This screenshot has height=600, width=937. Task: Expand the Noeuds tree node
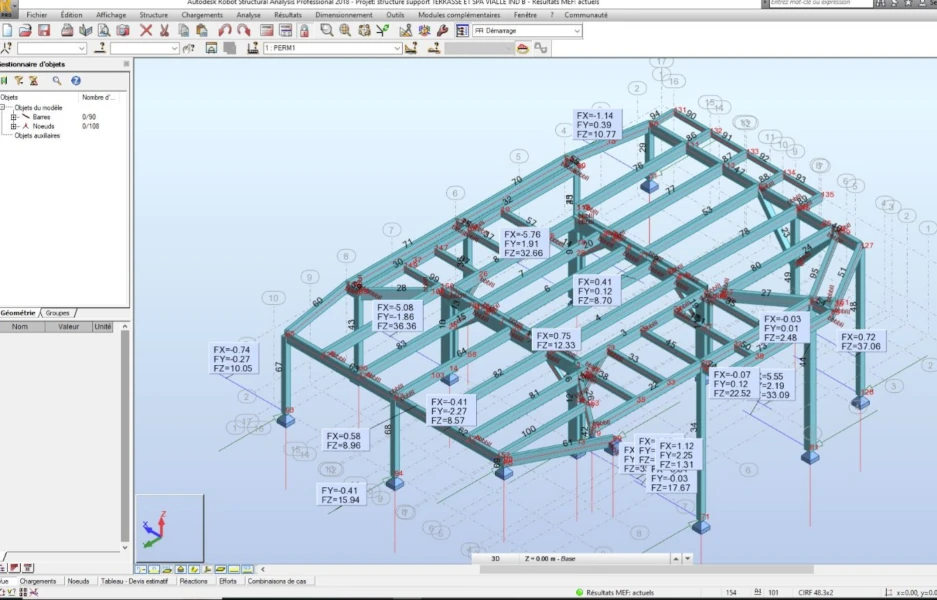(x=13, y=127)
